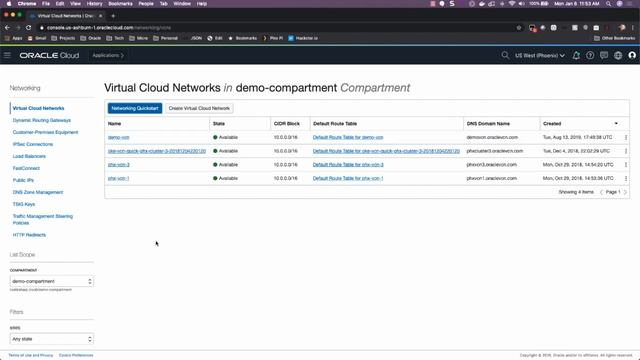The width and height of the screenshot is (640, 360).
Task: Go to TSIG Keys
Action: tap(24, 204)
